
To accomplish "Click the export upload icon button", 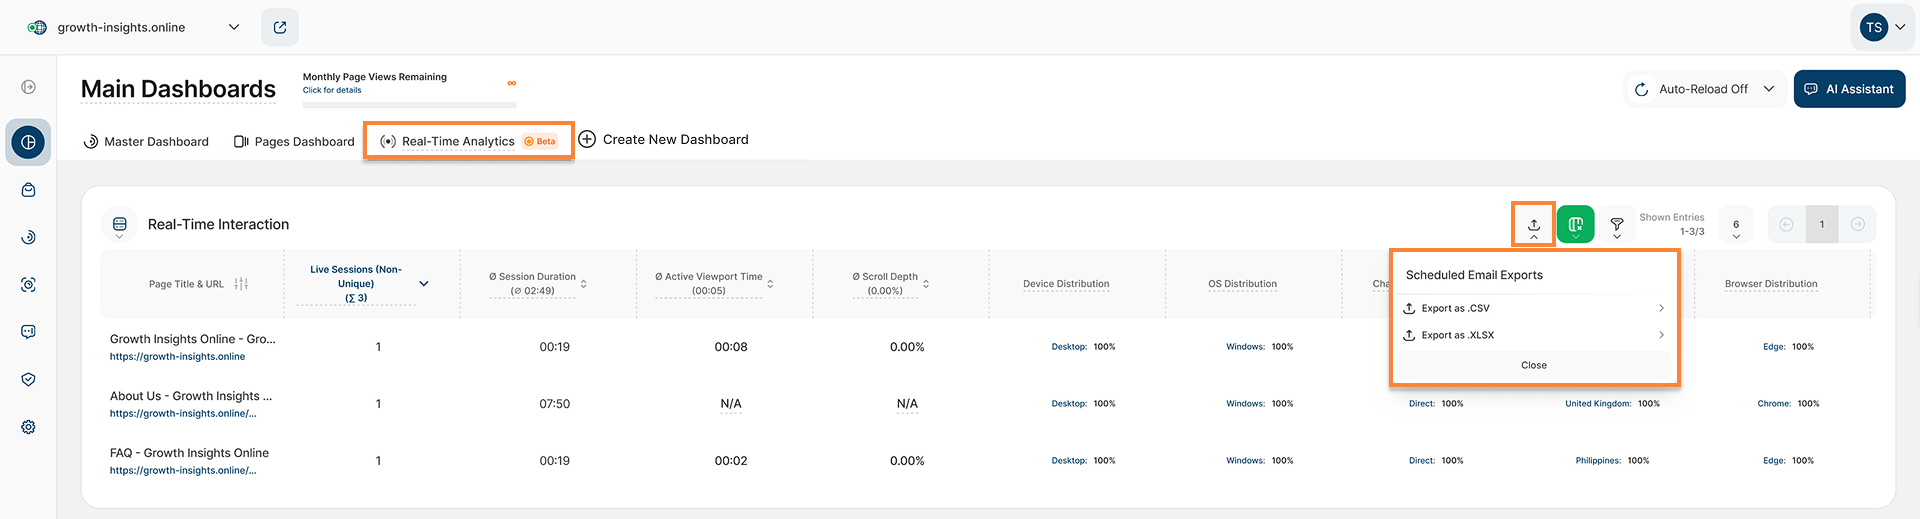I will coord(1534,224).
